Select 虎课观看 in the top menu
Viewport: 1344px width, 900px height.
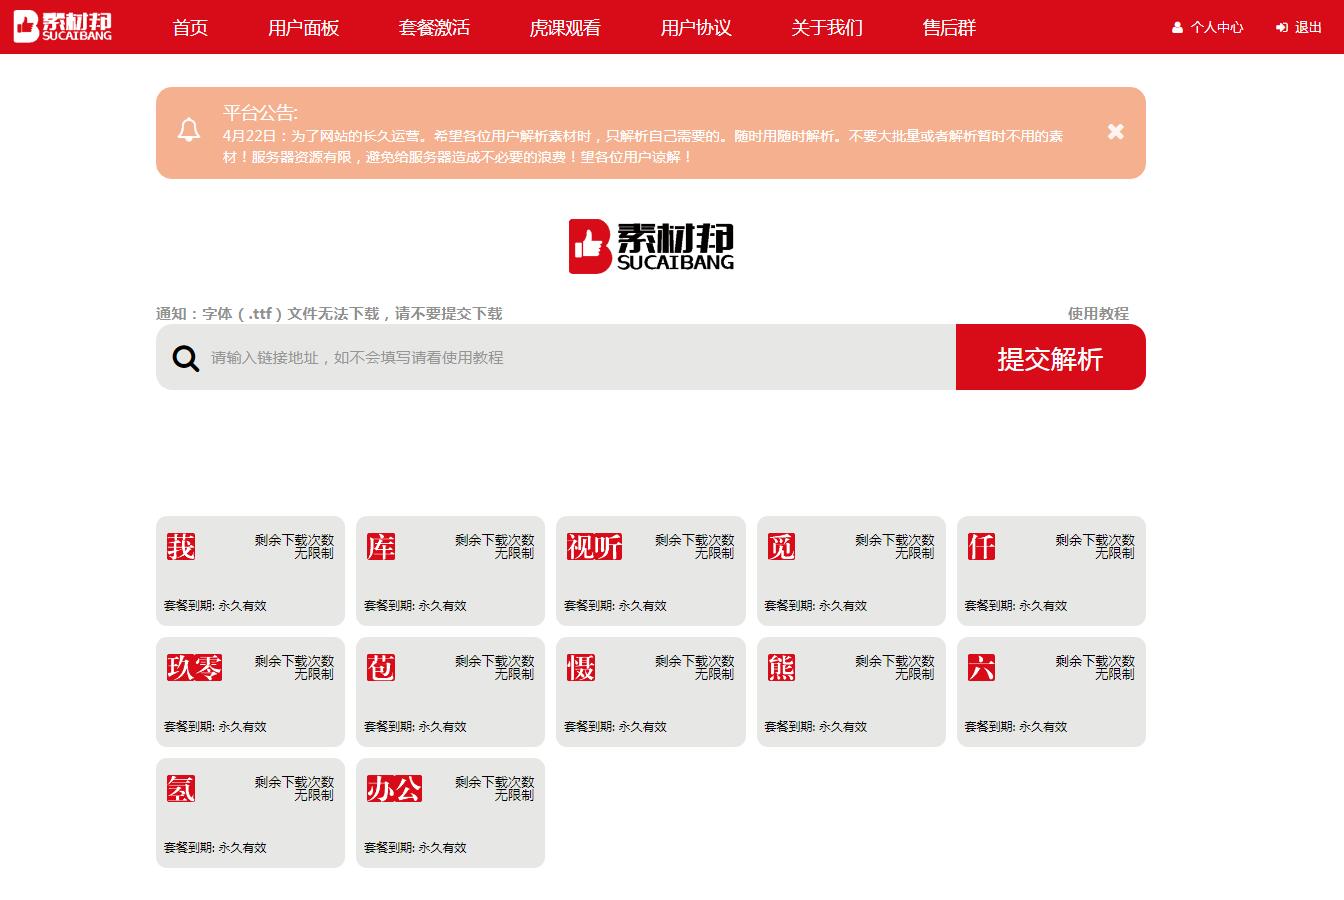click(565, 28)
